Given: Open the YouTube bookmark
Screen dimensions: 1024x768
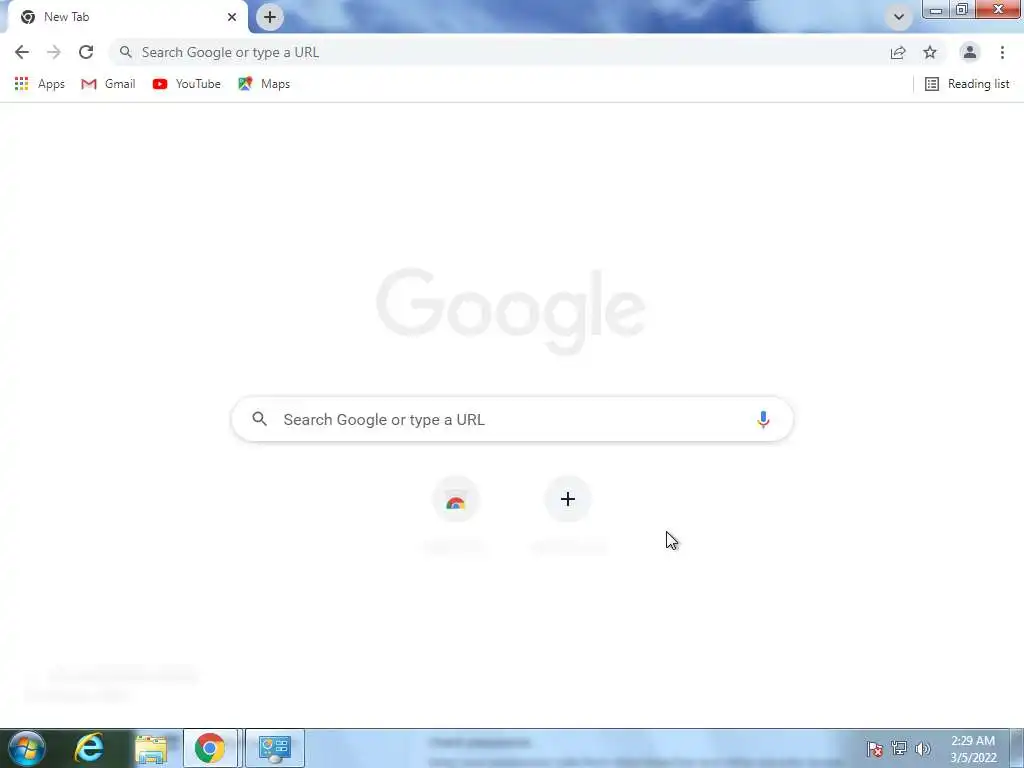Looking at the screenshot, I should tap(187, 84).
